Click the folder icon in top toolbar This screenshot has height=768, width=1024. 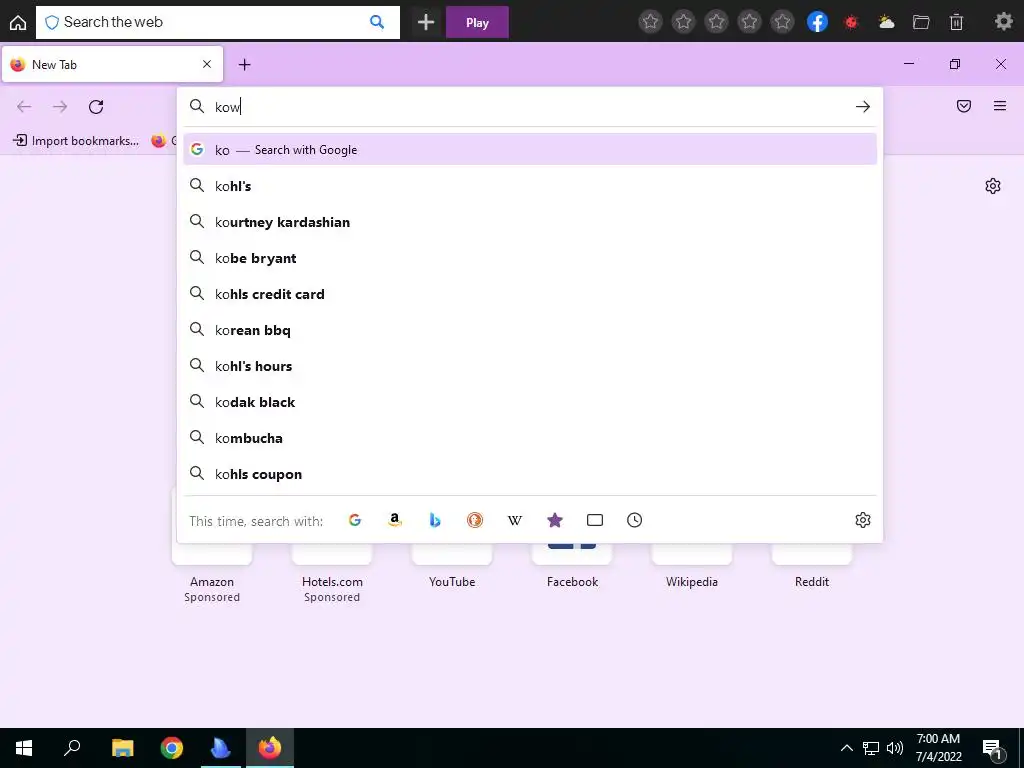921,22
